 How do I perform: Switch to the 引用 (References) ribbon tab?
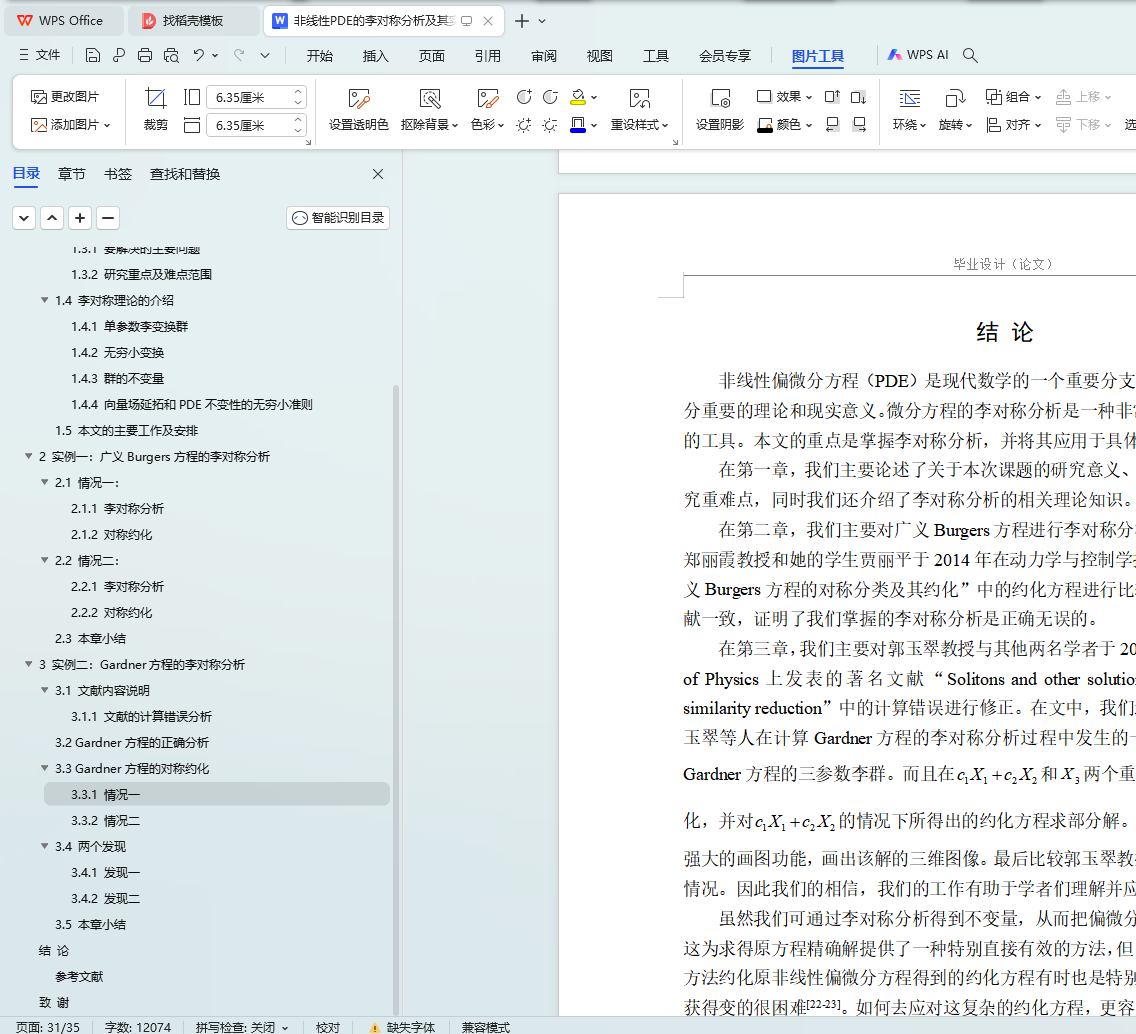point(488,56)
